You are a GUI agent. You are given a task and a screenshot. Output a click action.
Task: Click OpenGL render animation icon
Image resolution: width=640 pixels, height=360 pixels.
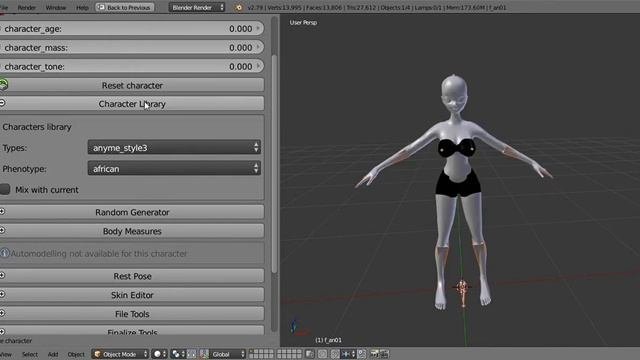(x=384, y=354)
